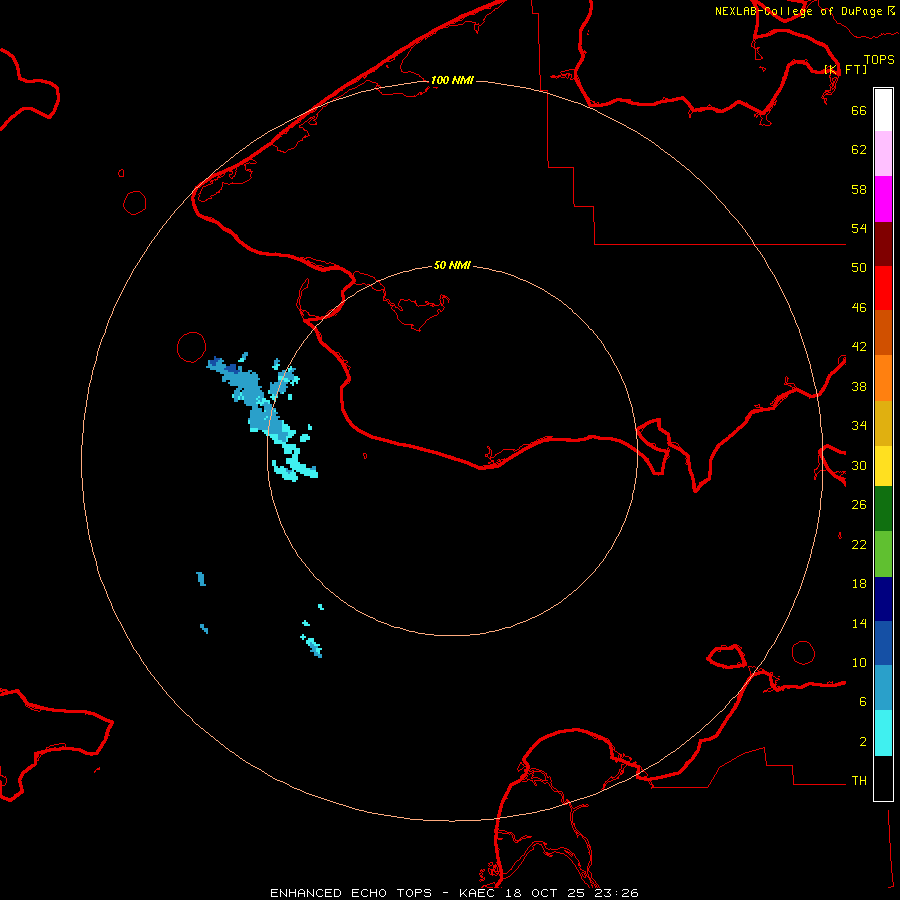Click the '66' legend value
900x900 pixels.
[859, 110]
